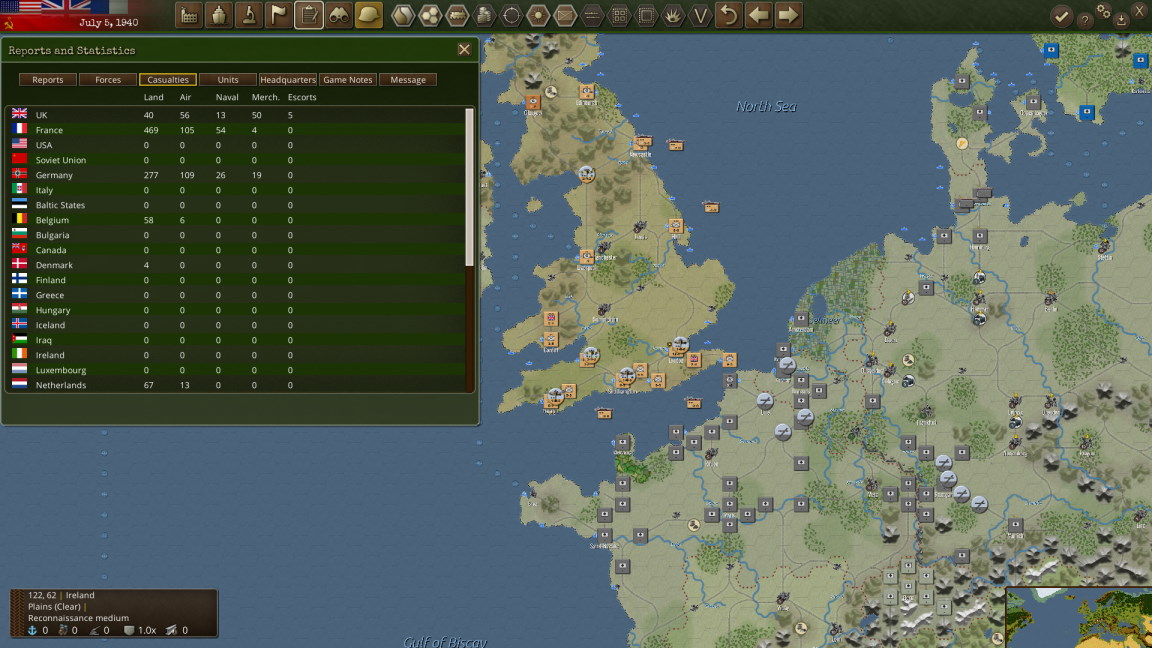Toggle the crosshair target overlay icon
1152x648 pixels.
point(511,15)
